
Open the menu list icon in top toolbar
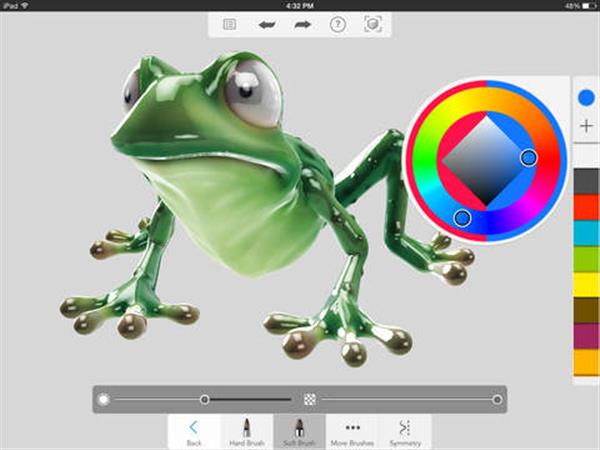[x=230, y=24]
